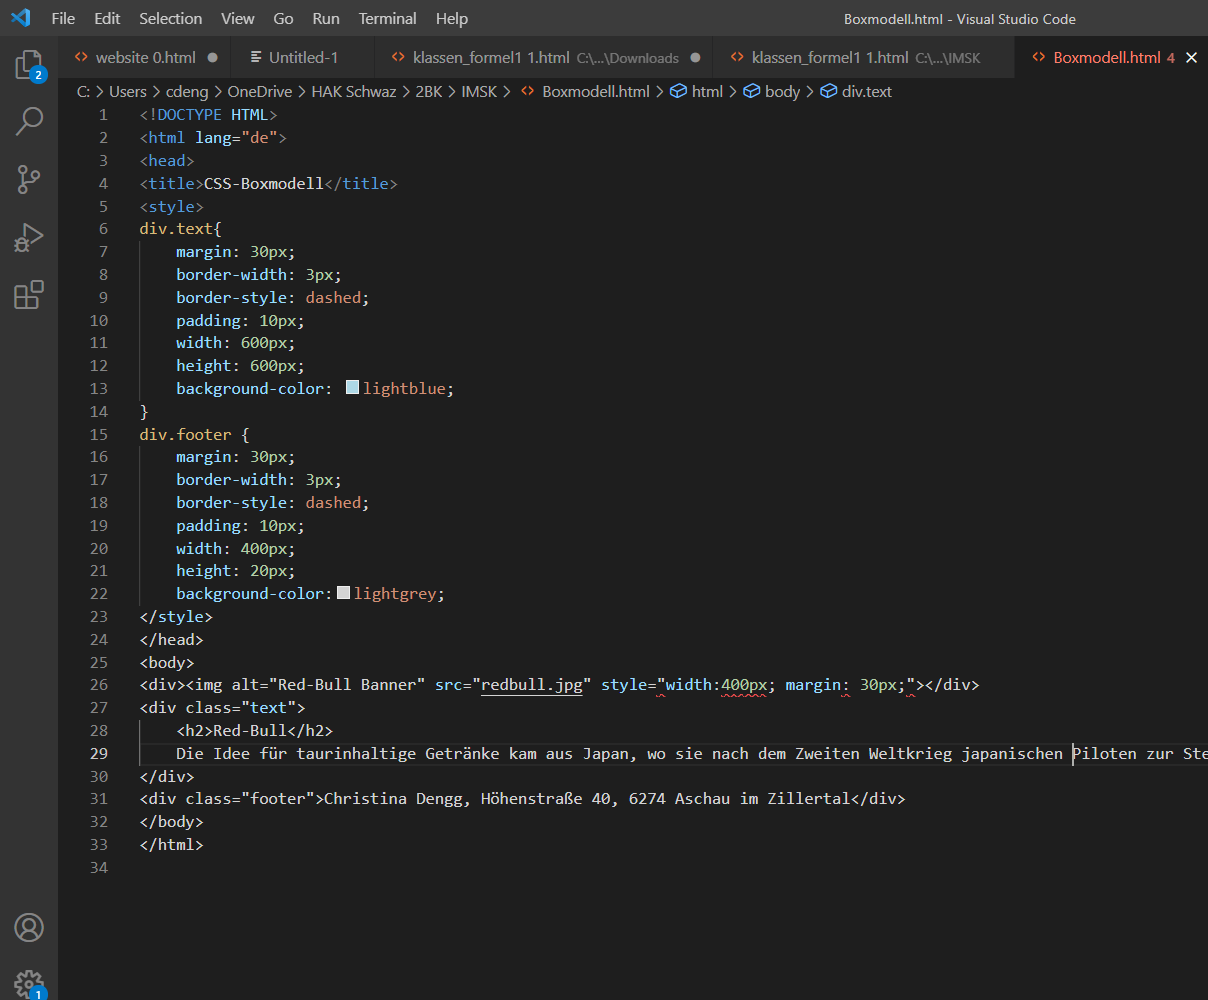Click the Accounts icon in activity bar
Image resolution: width=1208 pixels, height=1000 pixels.
29,927
